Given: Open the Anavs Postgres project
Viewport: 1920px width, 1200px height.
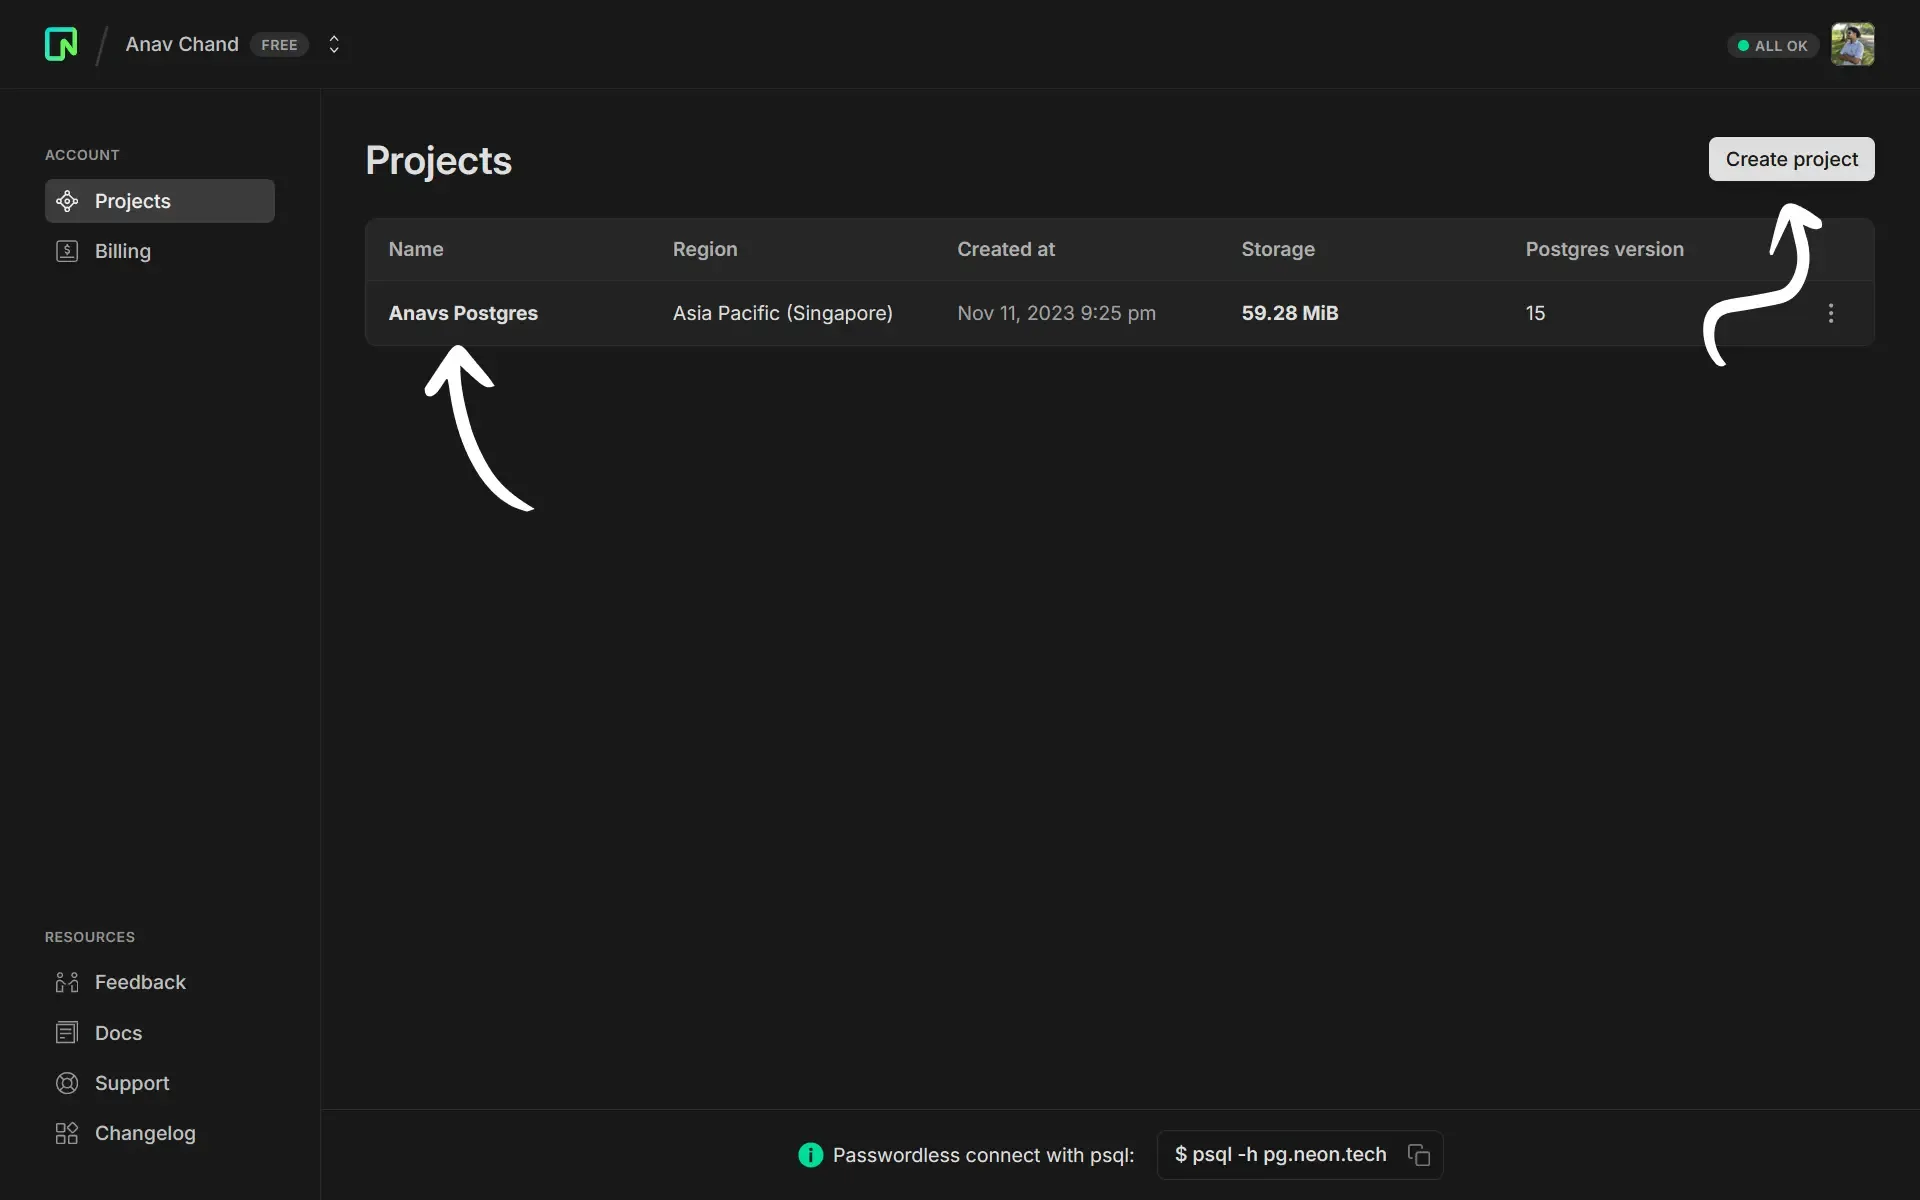Looking at the screenshot, I should (463, 313).
